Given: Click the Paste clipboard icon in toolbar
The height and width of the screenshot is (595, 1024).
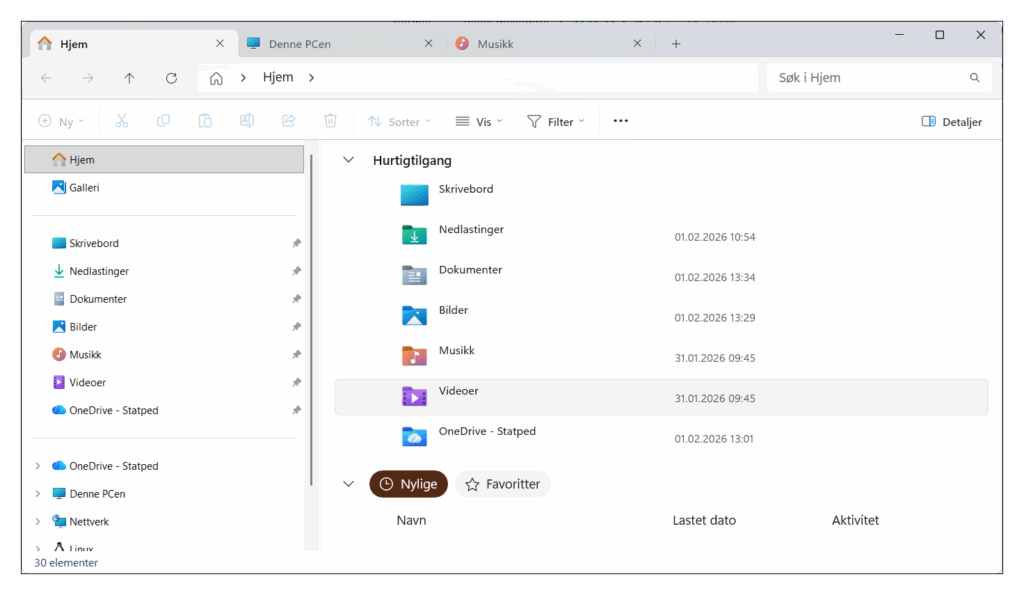Looking at the screenshot, I should [x=205, y=121].
